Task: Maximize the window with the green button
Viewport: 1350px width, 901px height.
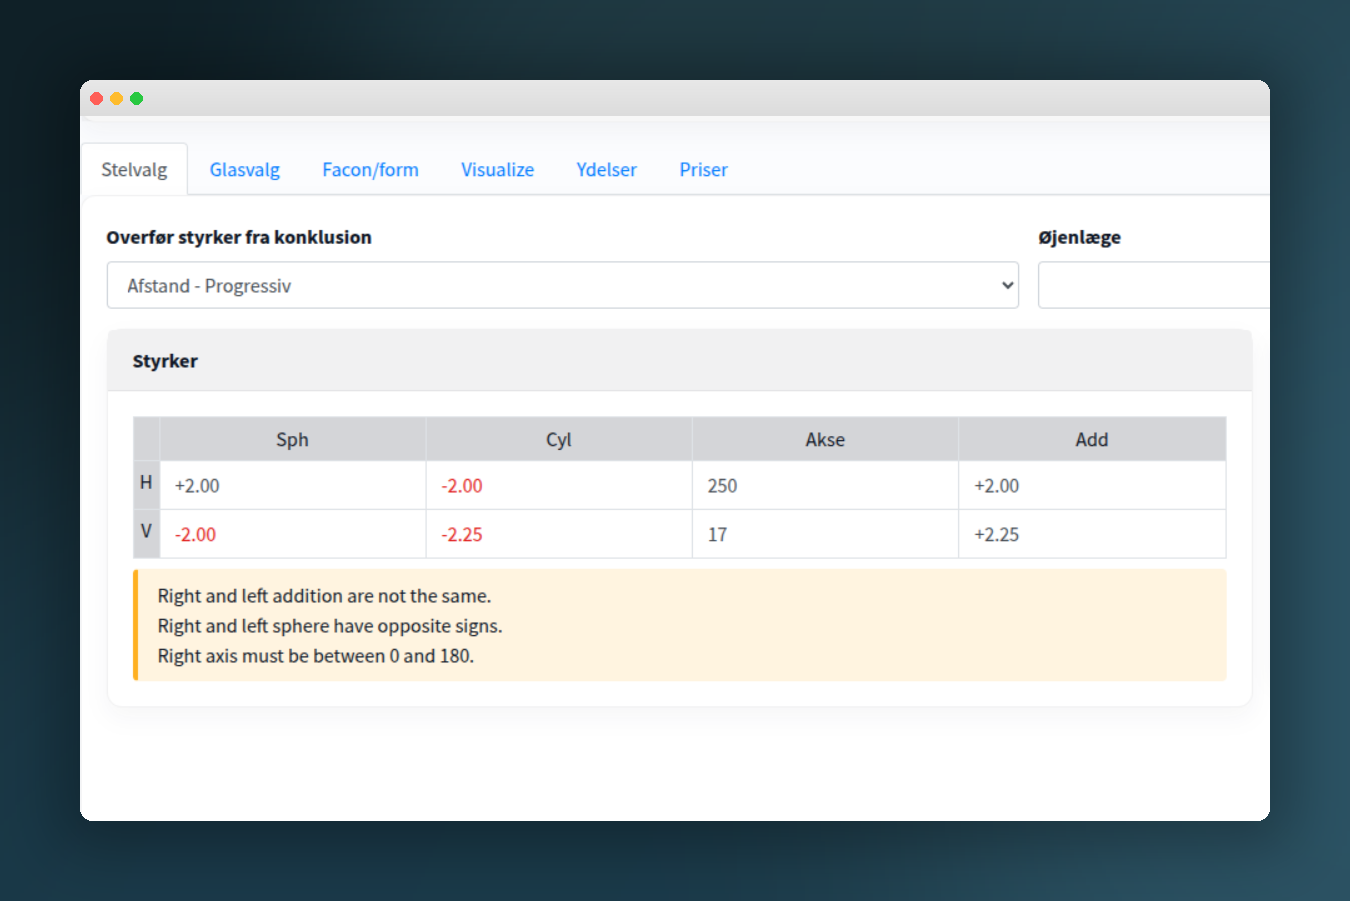Action: coord(137,98)
